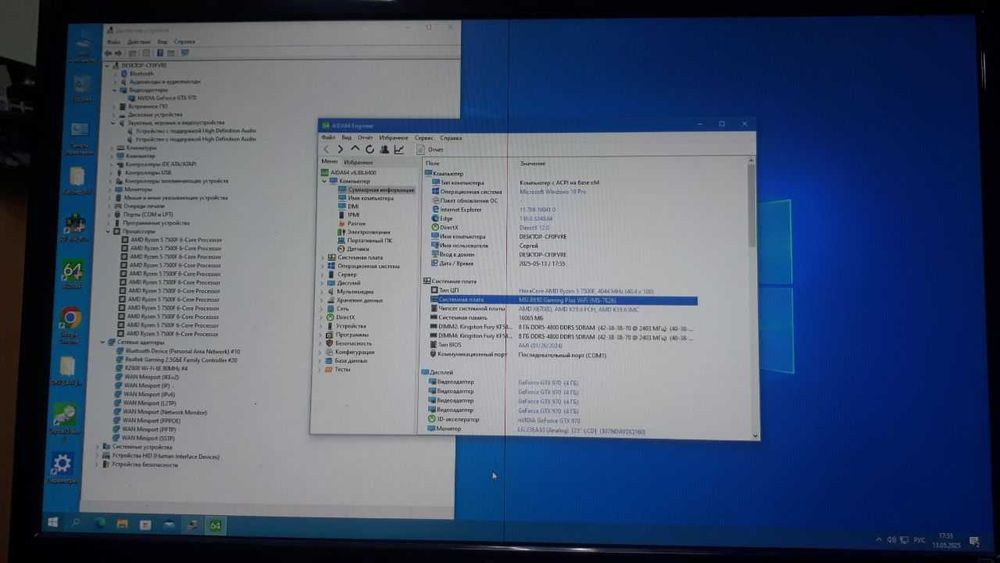Click the Отчет report button in AIDA64 toolbar

(430, 149)
